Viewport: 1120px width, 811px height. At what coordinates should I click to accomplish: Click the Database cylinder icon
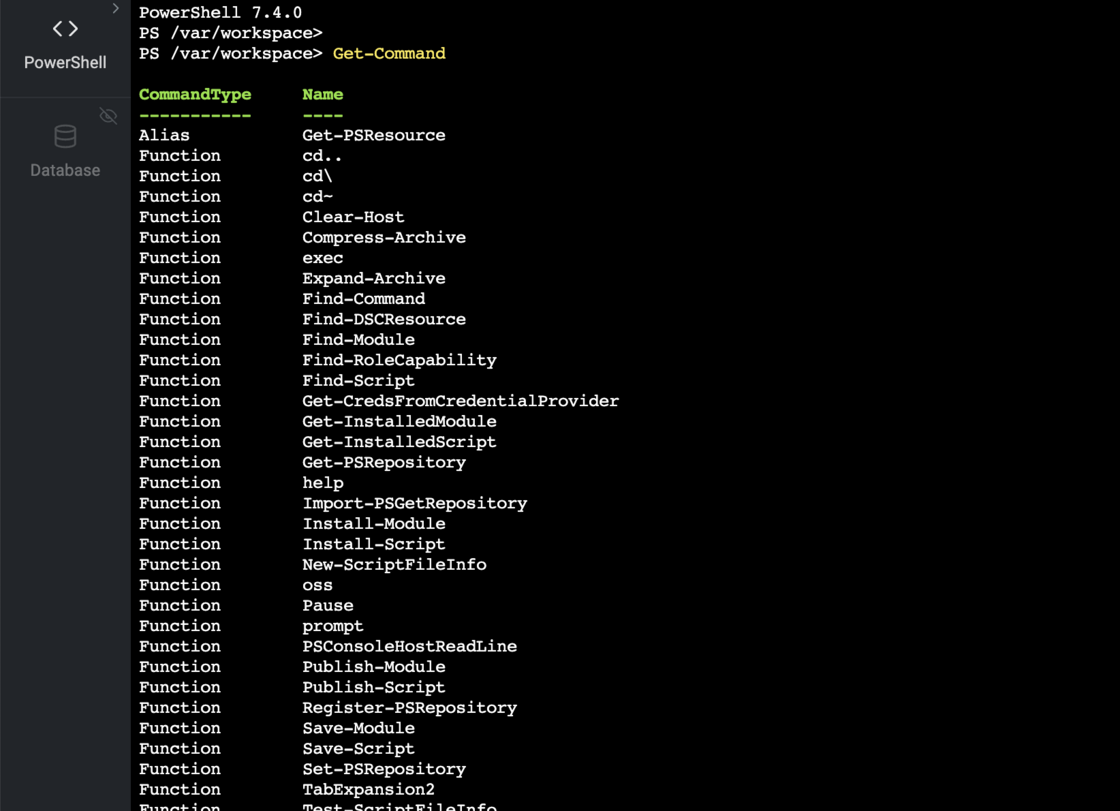(64, 138)
